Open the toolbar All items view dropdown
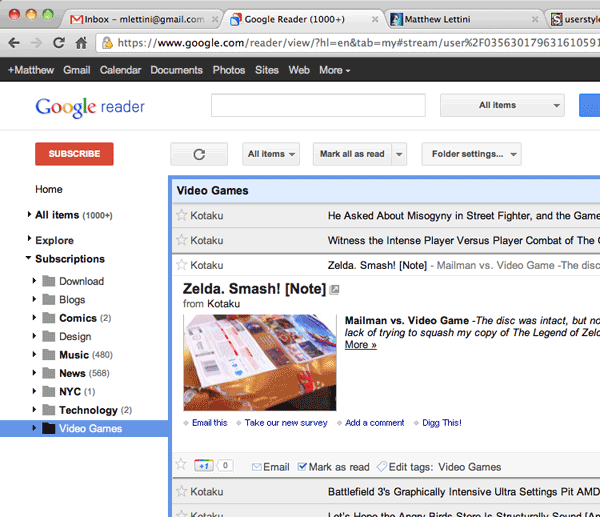The image size is (600, 517). click(271, 154)
